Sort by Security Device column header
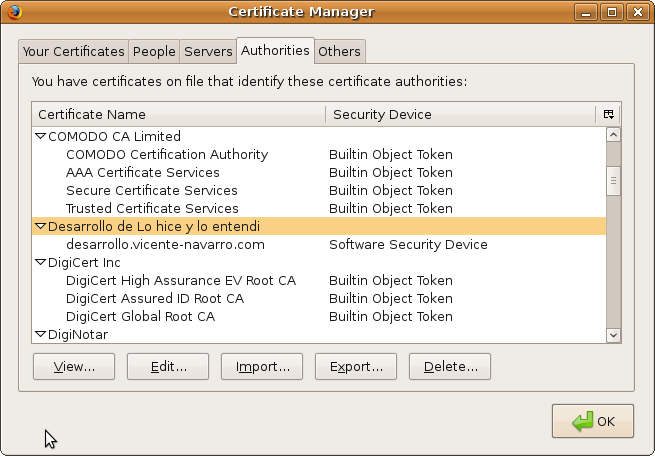 461,114
